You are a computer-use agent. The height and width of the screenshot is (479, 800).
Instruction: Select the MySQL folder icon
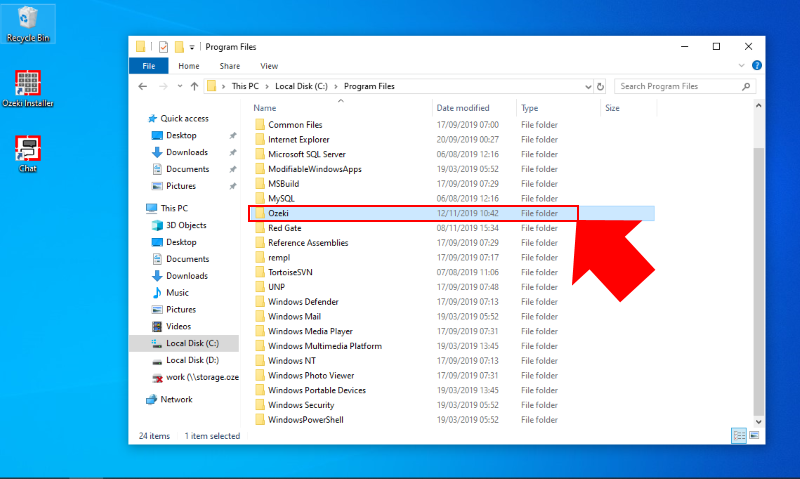click(260, 198)
